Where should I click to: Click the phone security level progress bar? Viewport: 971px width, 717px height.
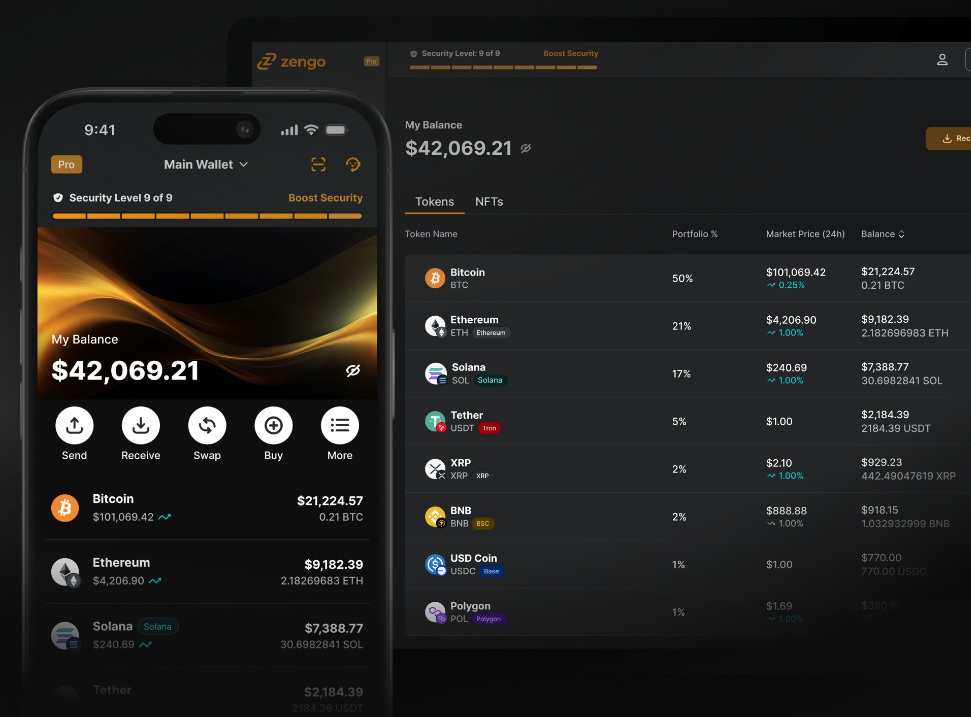tap(207, 216)
